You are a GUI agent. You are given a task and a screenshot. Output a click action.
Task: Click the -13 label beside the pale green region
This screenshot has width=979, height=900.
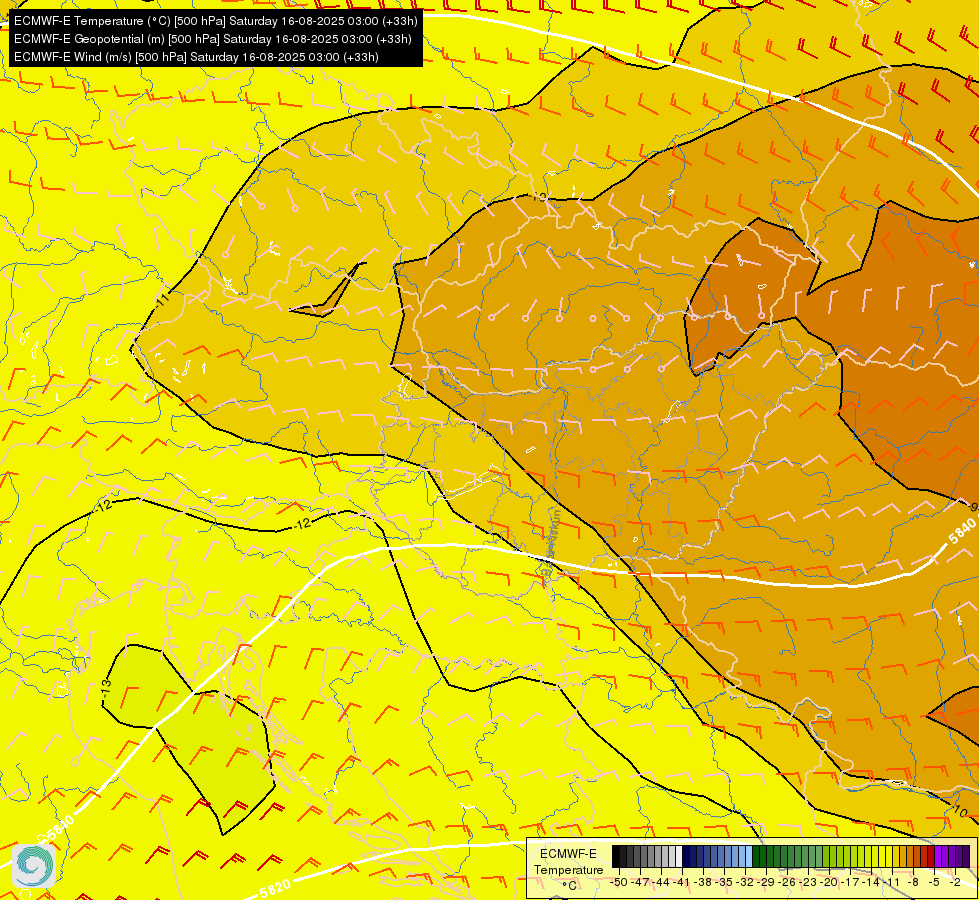pyautogui.click(x=106, y=688)
